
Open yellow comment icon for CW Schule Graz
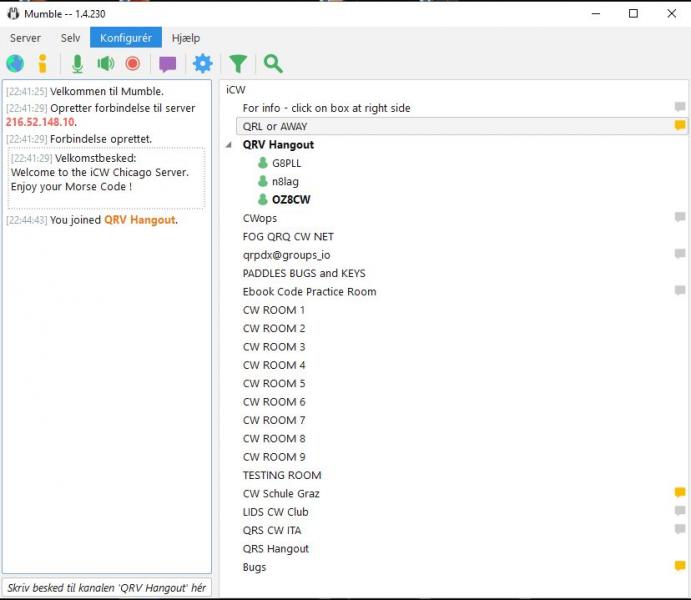[x=680, y=493]
